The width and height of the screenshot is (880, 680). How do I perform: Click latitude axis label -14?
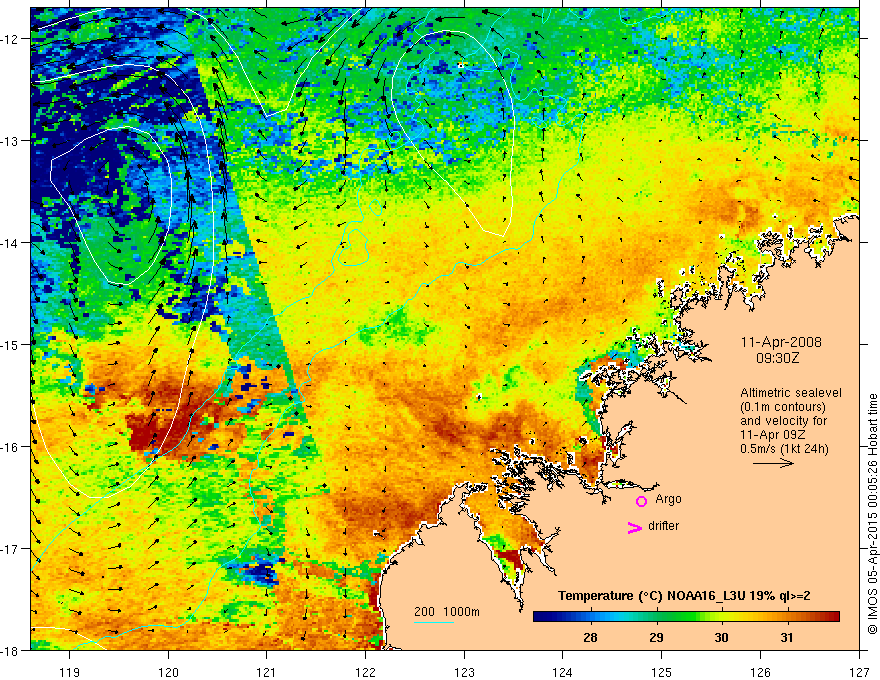(11, 243)
